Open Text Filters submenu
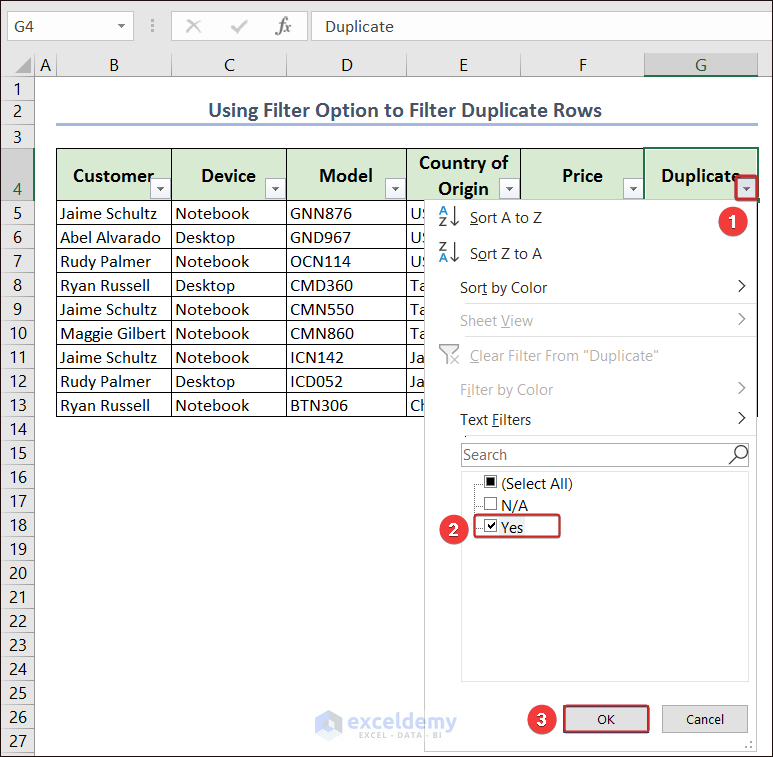The image size is (773, 757). click(x=602, y=419)
